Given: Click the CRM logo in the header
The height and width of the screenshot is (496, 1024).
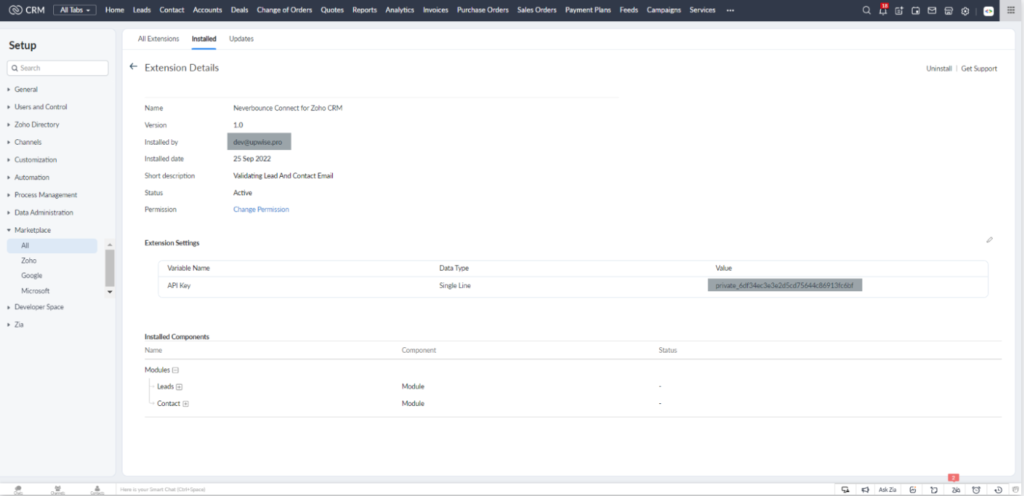Looking at the screenshot, I should 26,10.
